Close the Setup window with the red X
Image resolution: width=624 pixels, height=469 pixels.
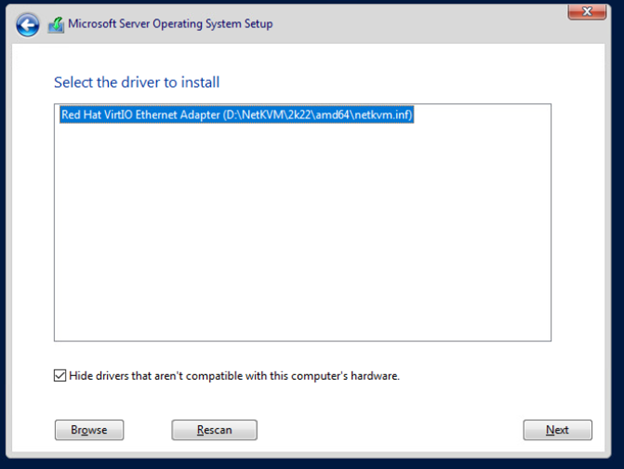pyautogui.click(x=587, y=12)
